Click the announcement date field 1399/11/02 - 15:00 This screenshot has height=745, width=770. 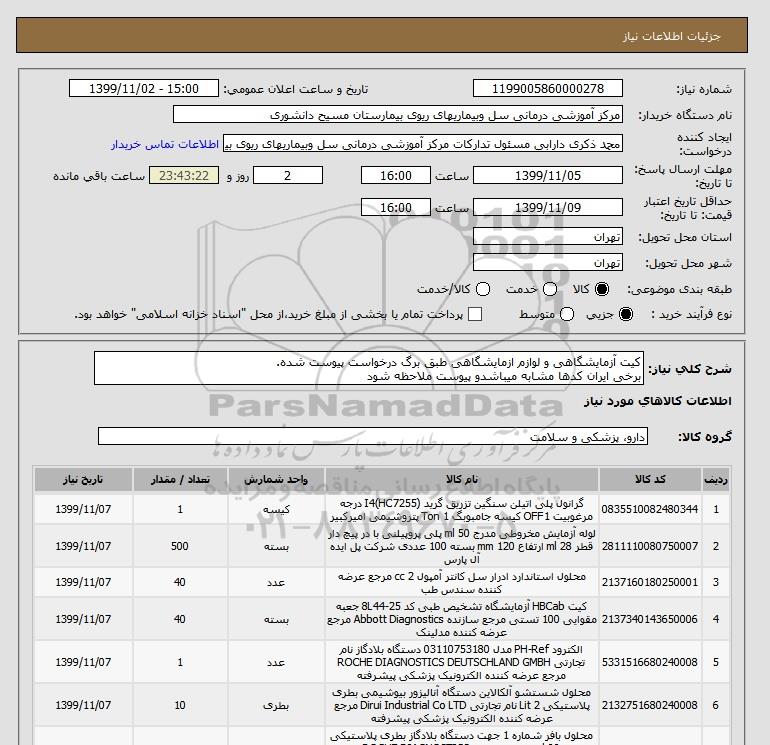pos(144,88)
